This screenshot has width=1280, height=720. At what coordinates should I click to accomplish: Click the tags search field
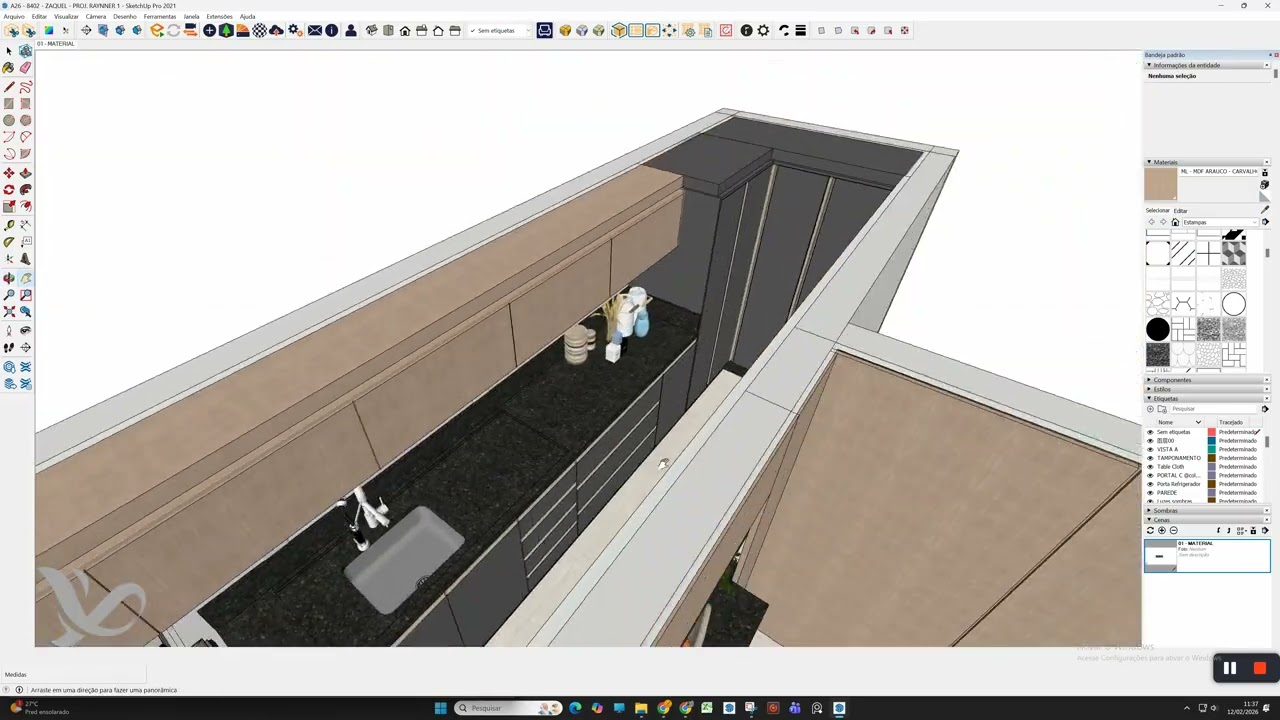(x=1214, y=408)
